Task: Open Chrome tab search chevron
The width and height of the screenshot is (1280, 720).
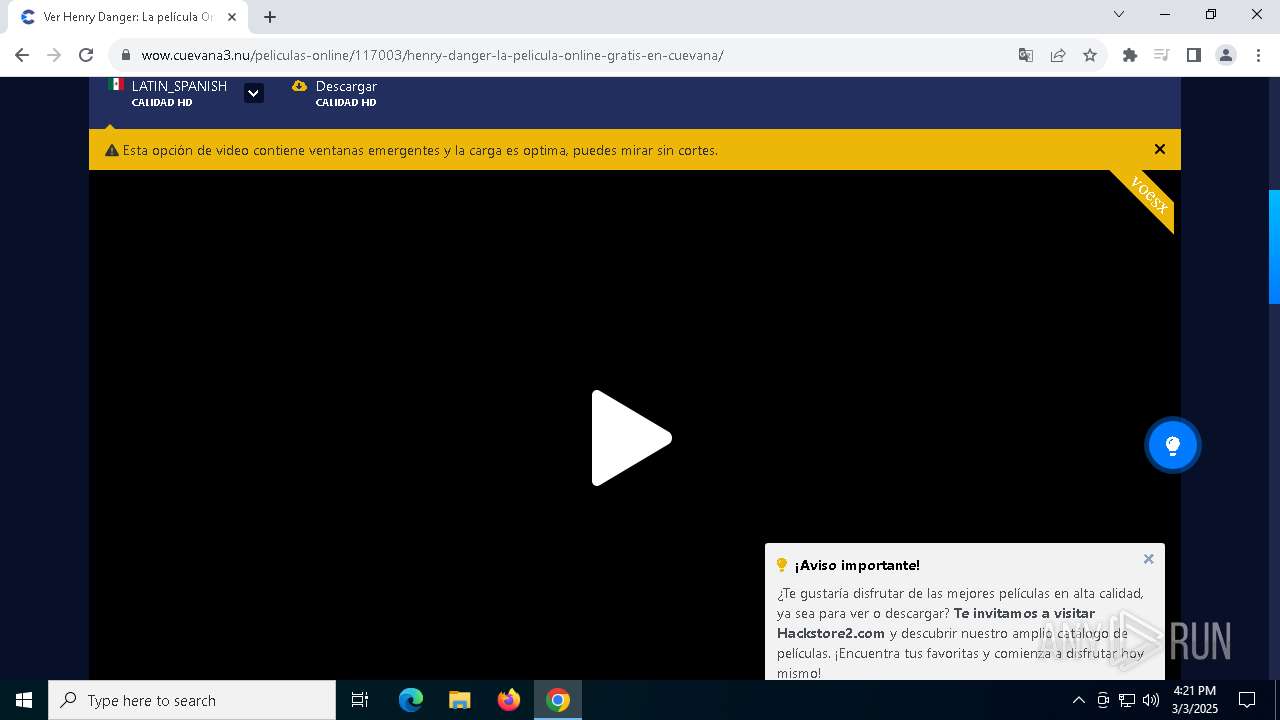Action: pyautogui.click(x=1119, y=14)
